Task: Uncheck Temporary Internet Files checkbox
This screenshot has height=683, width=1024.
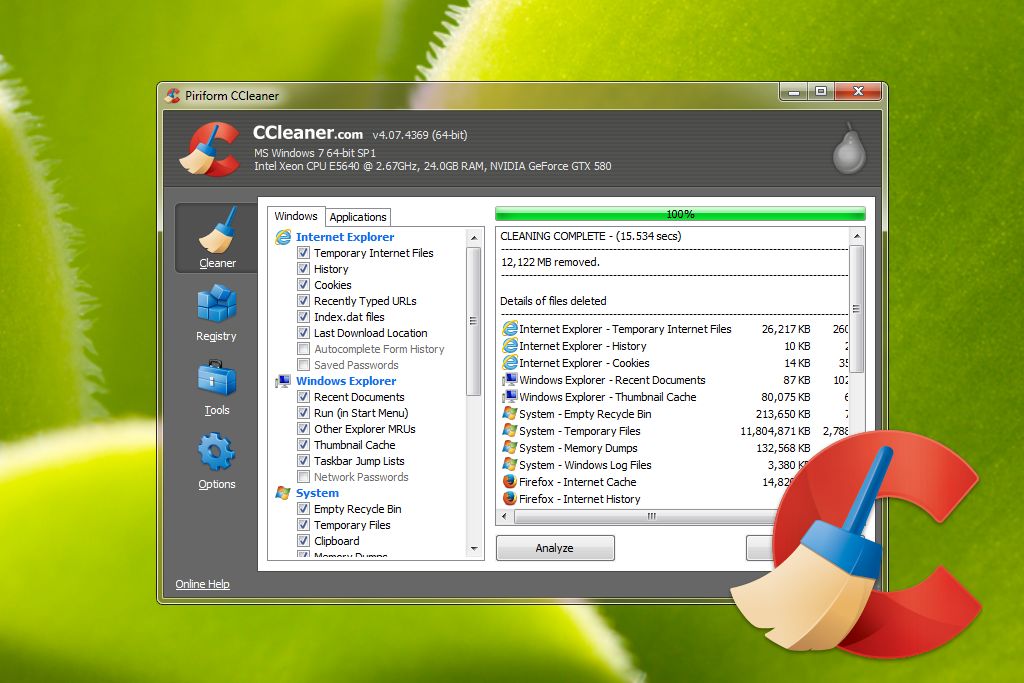Action: 303,253
